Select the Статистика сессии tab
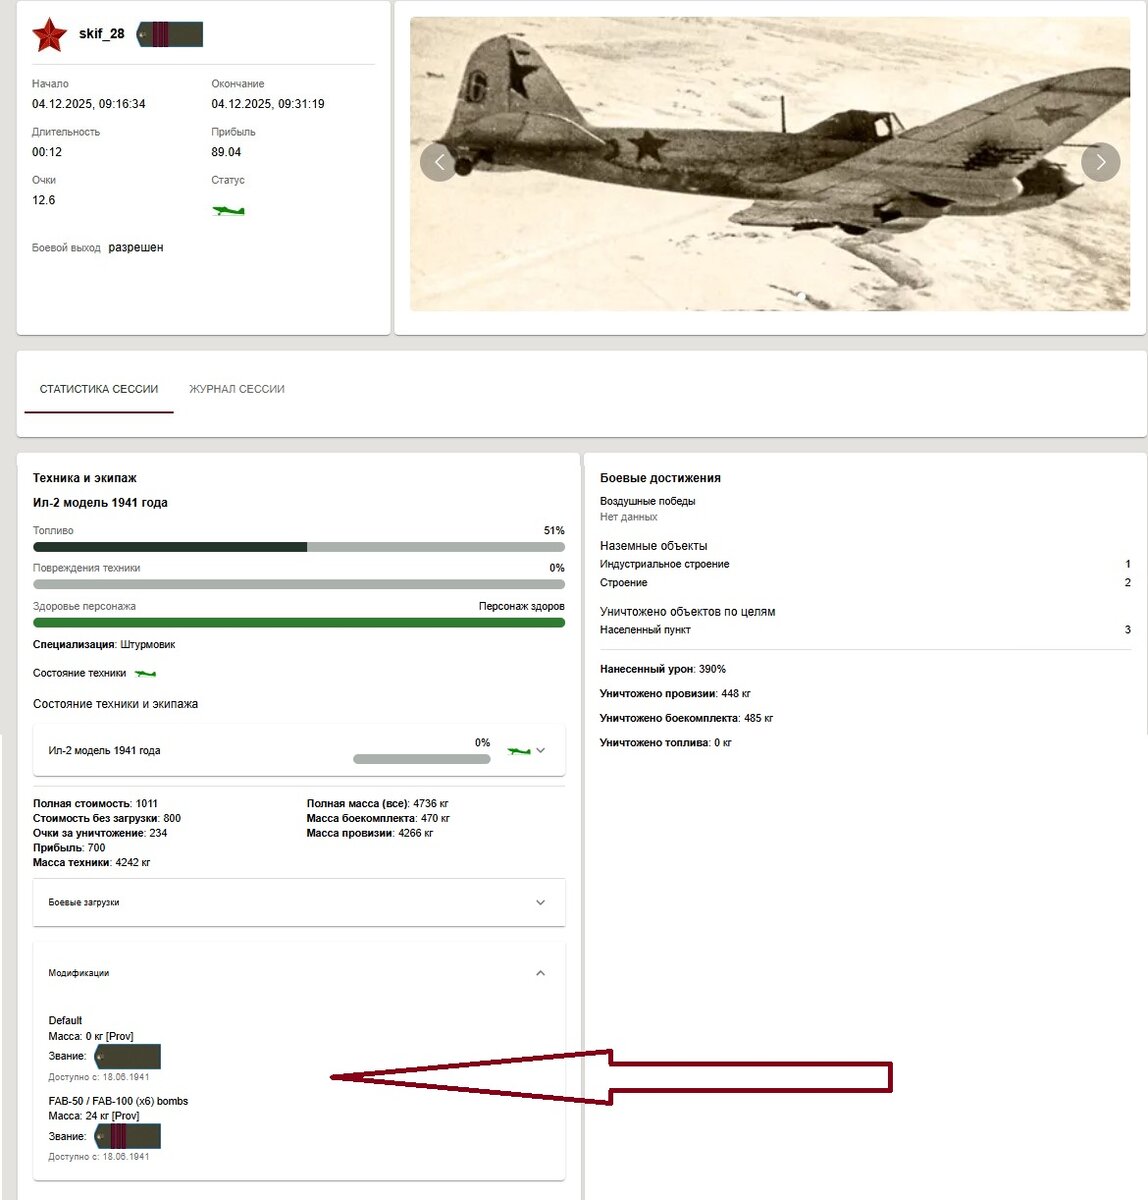The height and width of the screenshot is (1200, 1148). tap(99, 389)
